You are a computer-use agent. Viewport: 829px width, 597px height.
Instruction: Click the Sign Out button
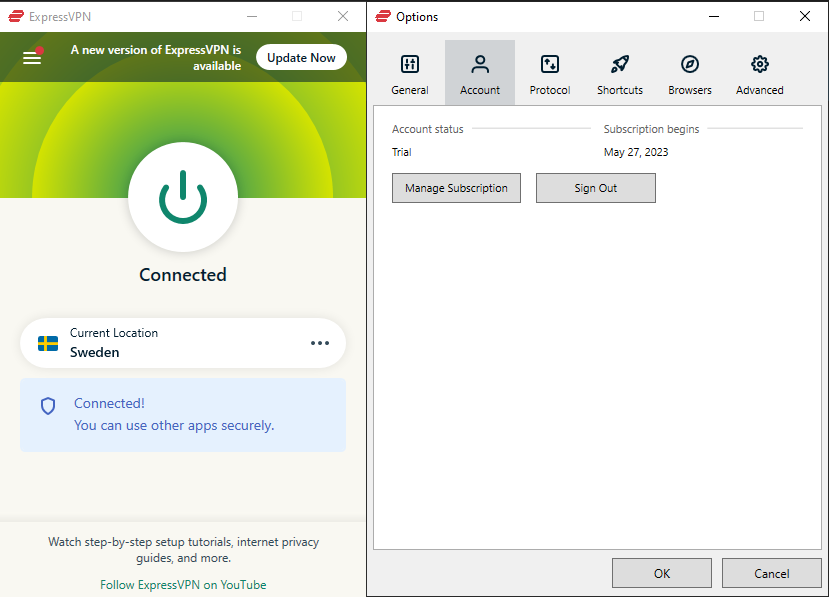point(596,188)
